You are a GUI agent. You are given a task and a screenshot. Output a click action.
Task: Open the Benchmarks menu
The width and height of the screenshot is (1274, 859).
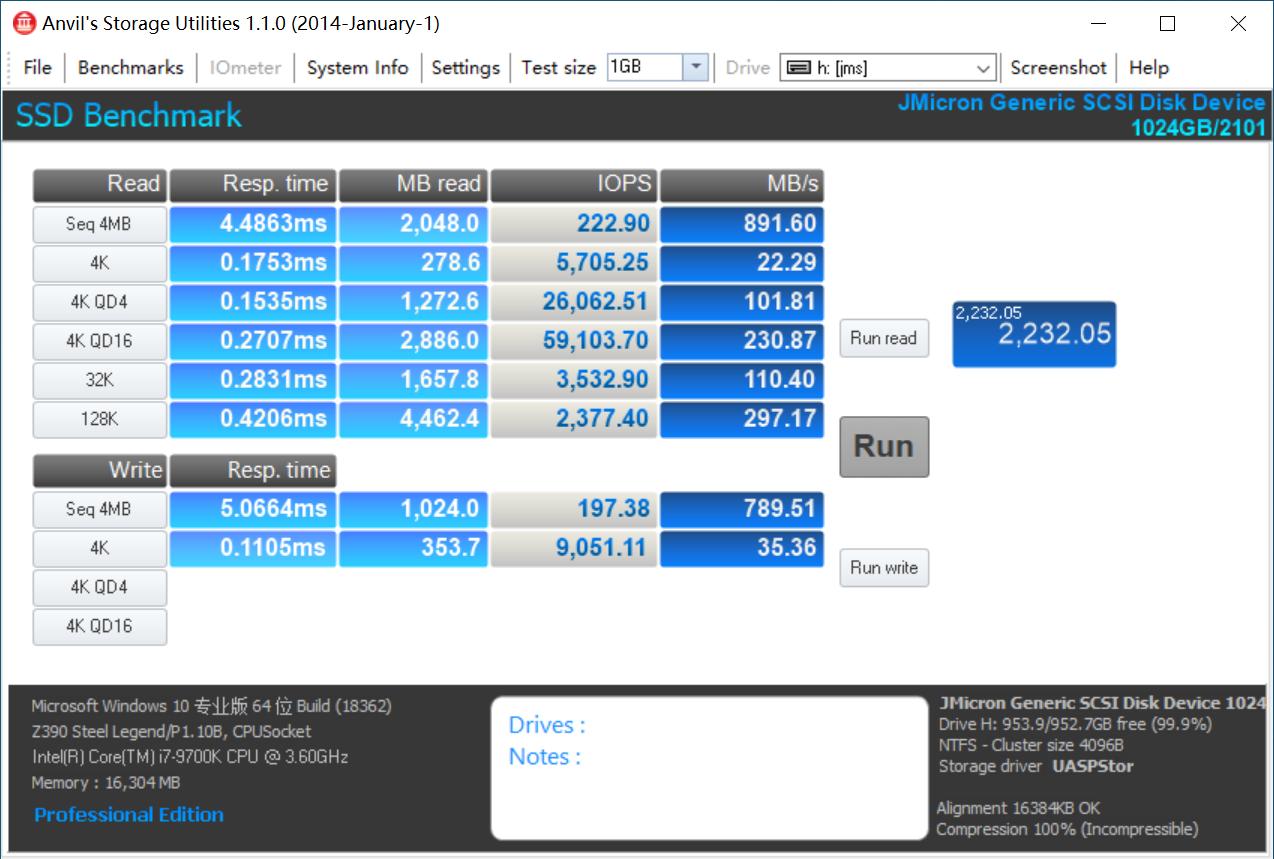tap(130, 68)
